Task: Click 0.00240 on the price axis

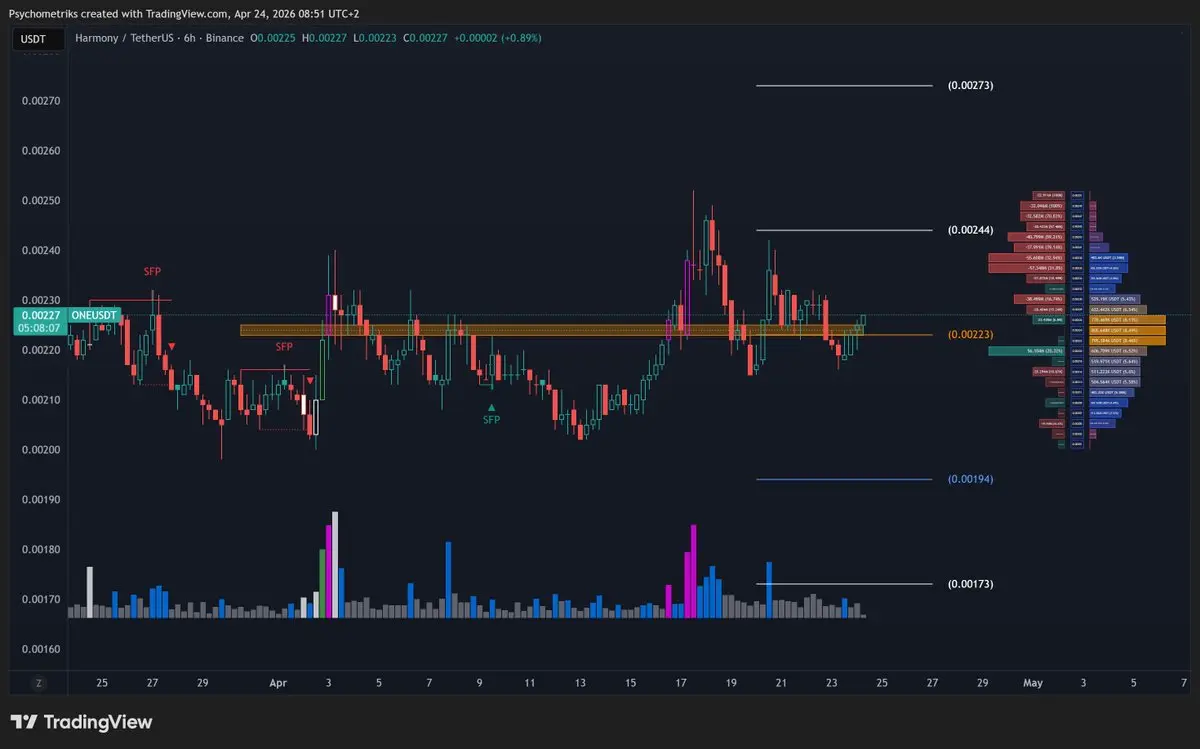Action: [41, 251]
